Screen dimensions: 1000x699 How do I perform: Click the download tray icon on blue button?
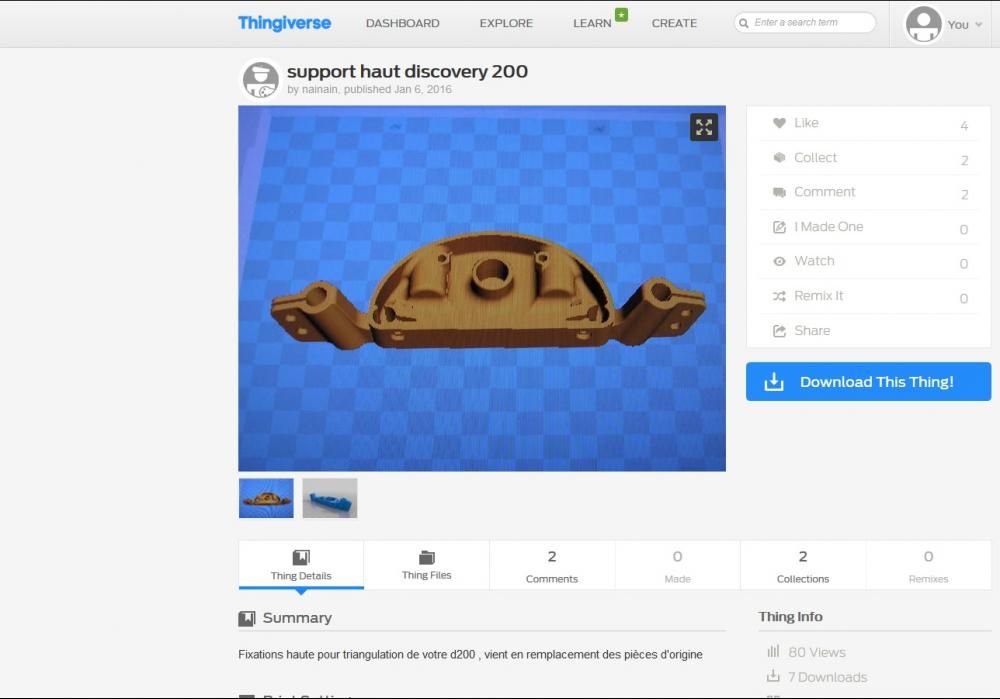774,381
